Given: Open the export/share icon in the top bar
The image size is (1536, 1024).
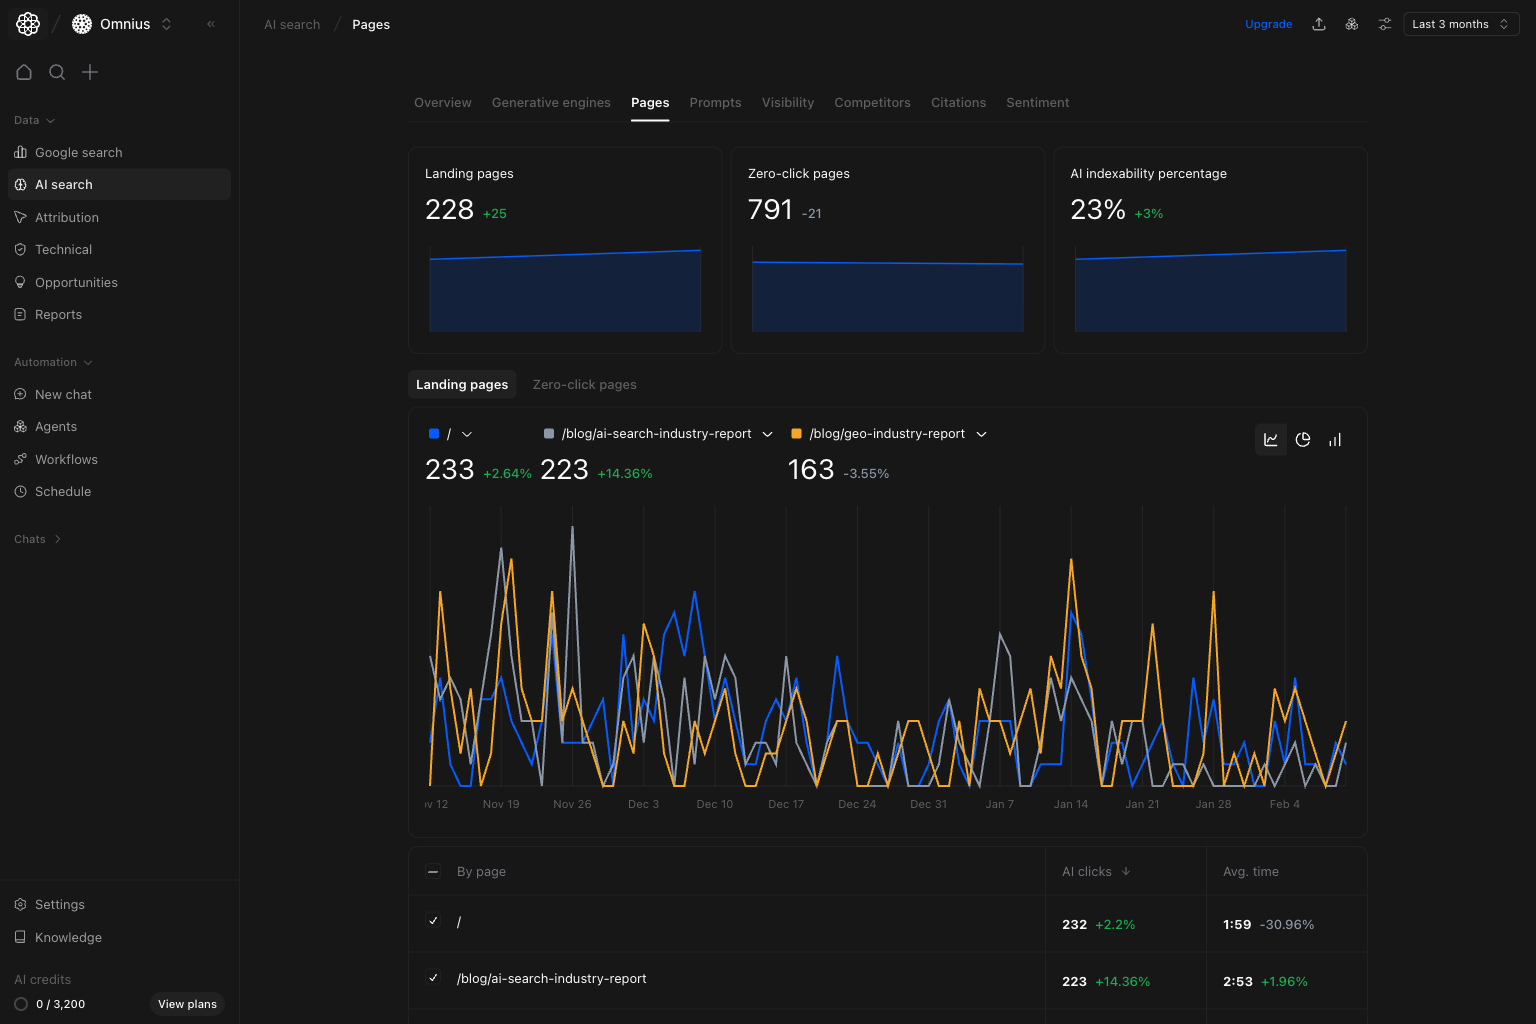Looking at the screenshot, I should point(1318,23).
